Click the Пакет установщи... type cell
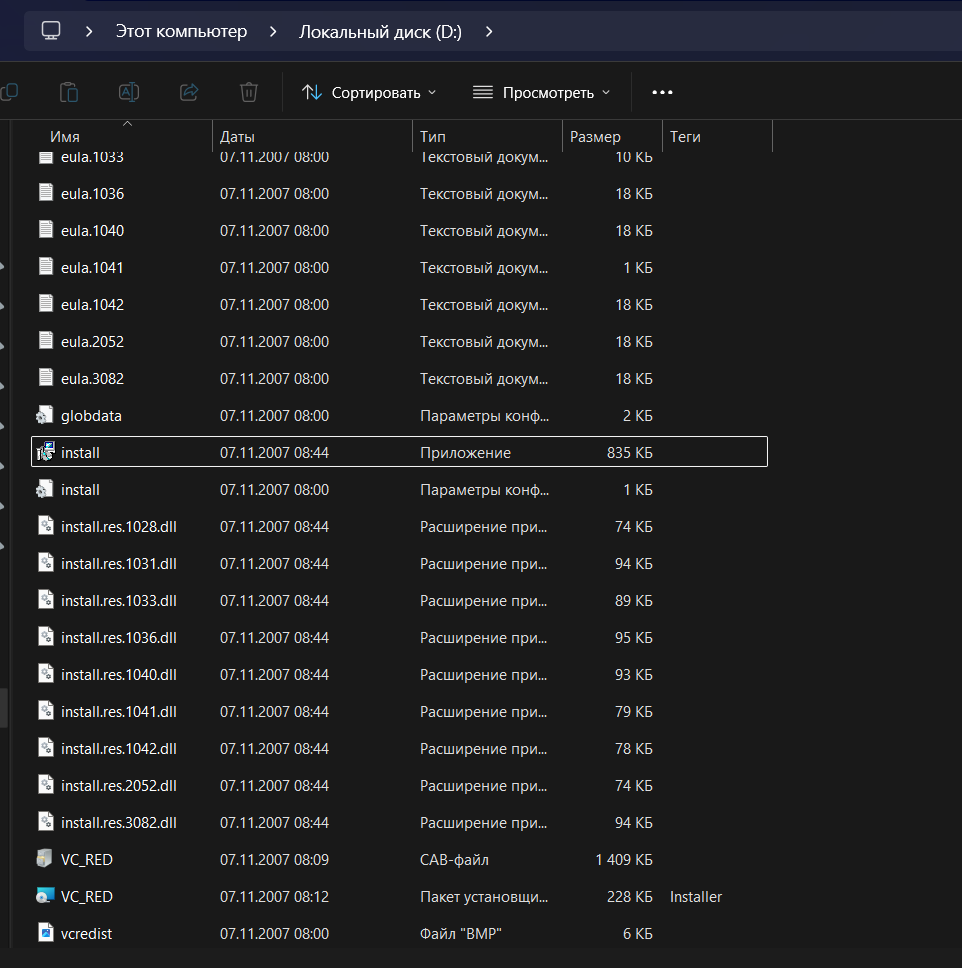This screenshot has height=968, width=962. tap(483, 897)
